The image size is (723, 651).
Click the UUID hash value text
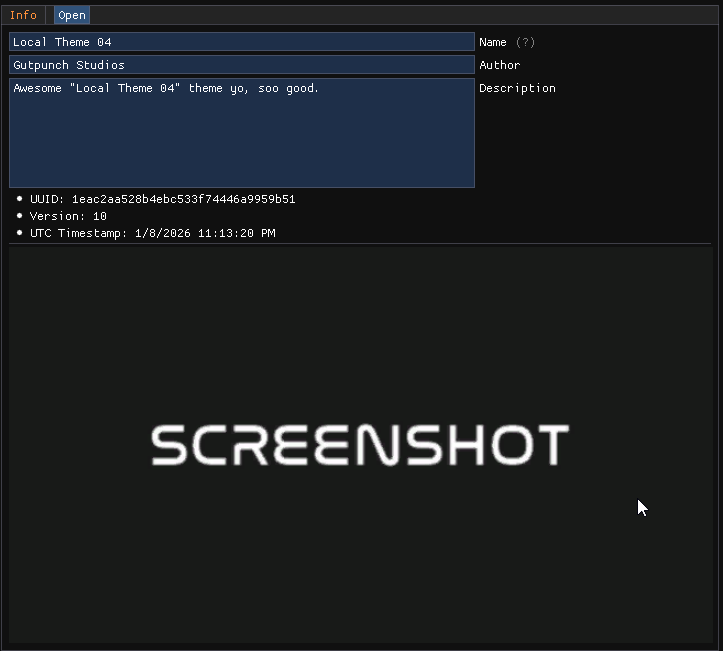[183, 199]
